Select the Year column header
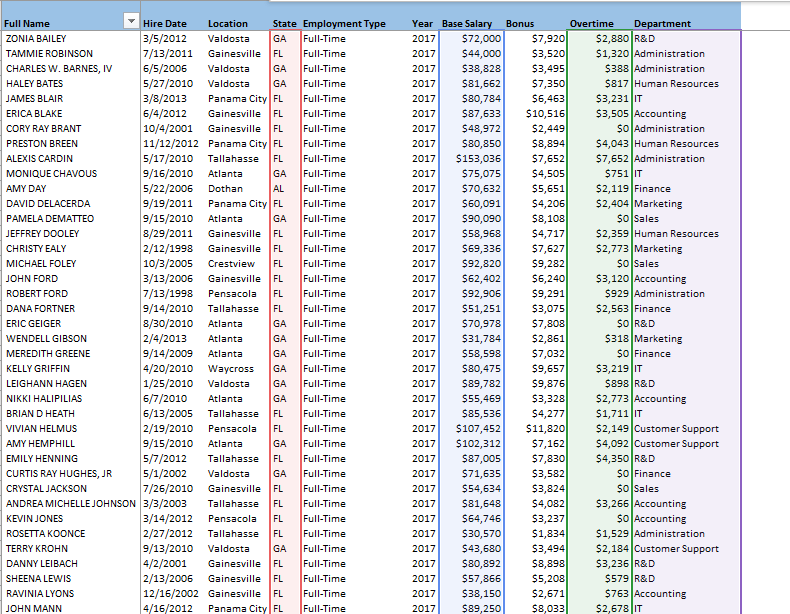This screenshot has width=790, height=614. pyautogui.click(x=422, y=24)
